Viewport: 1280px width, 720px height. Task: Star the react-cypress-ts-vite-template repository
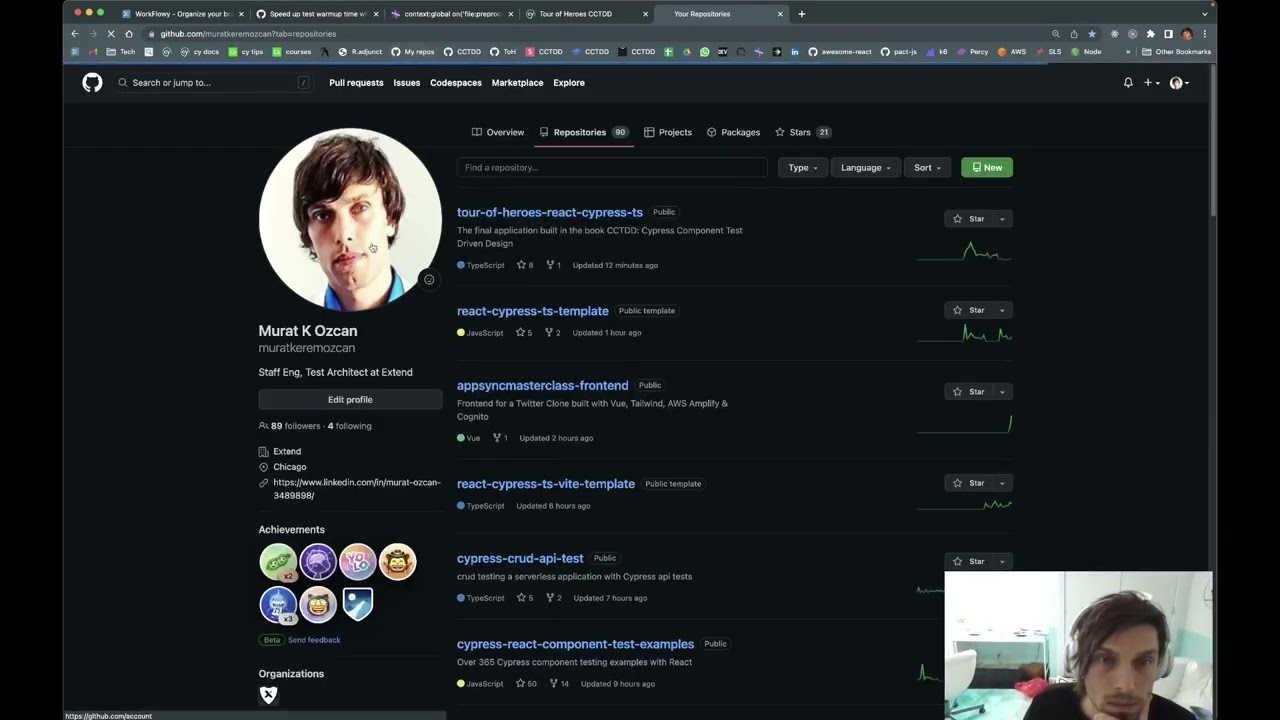(x=968, y=483)
